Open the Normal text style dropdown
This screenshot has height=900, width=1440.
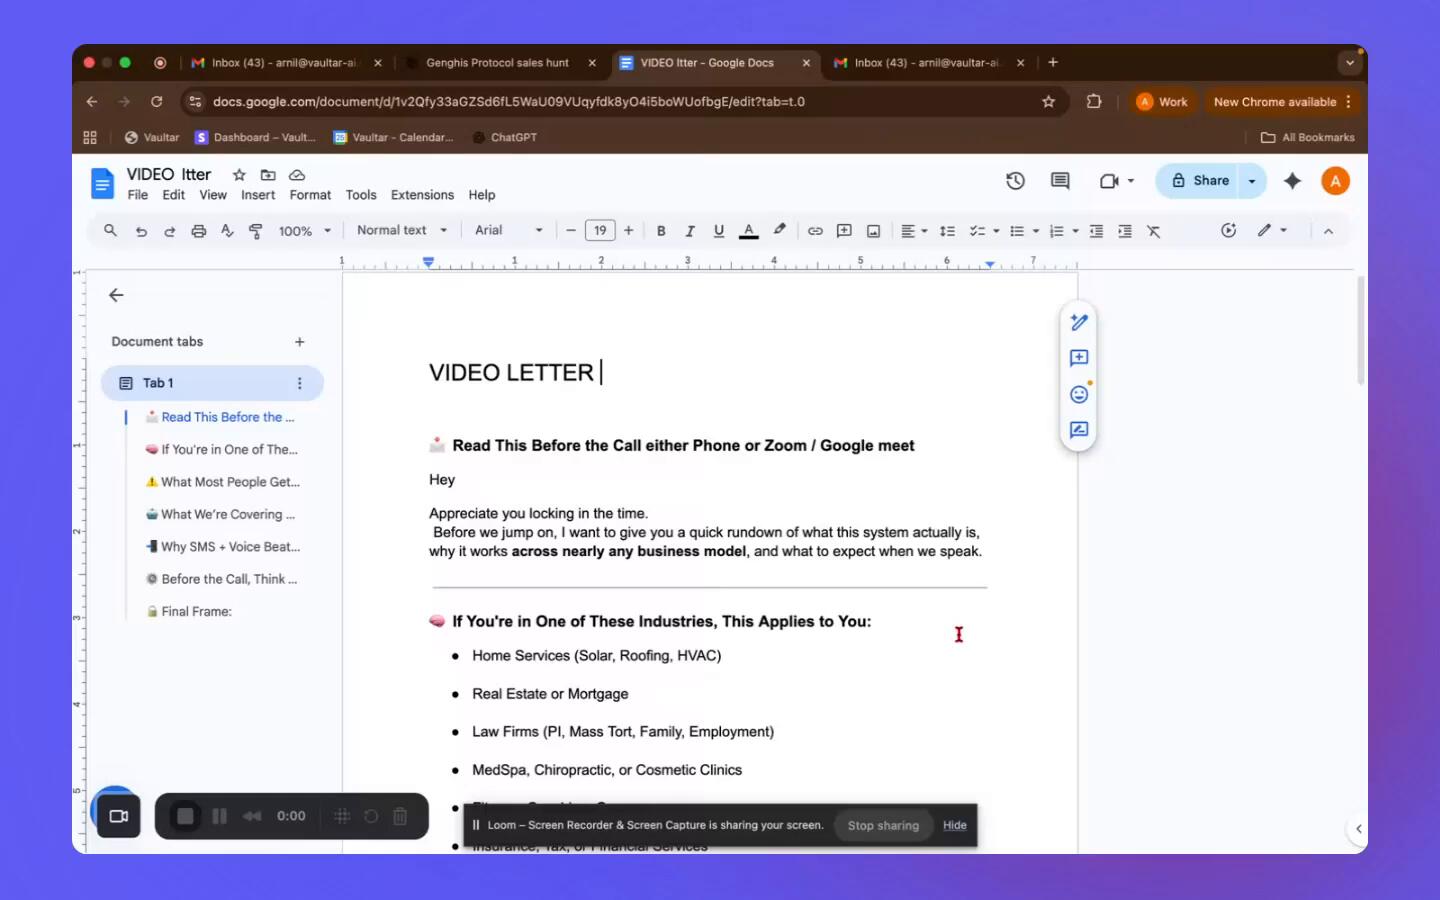402,230
